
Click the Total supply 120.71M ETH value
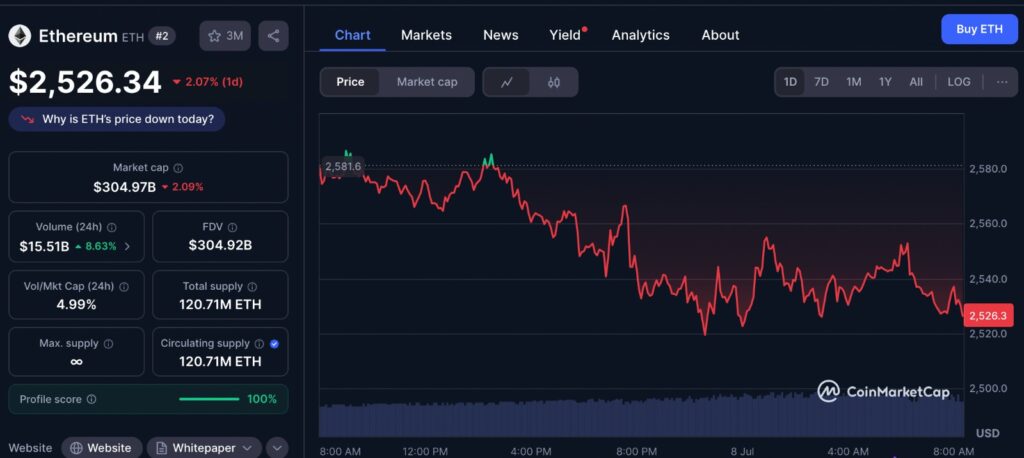[220, 304]
